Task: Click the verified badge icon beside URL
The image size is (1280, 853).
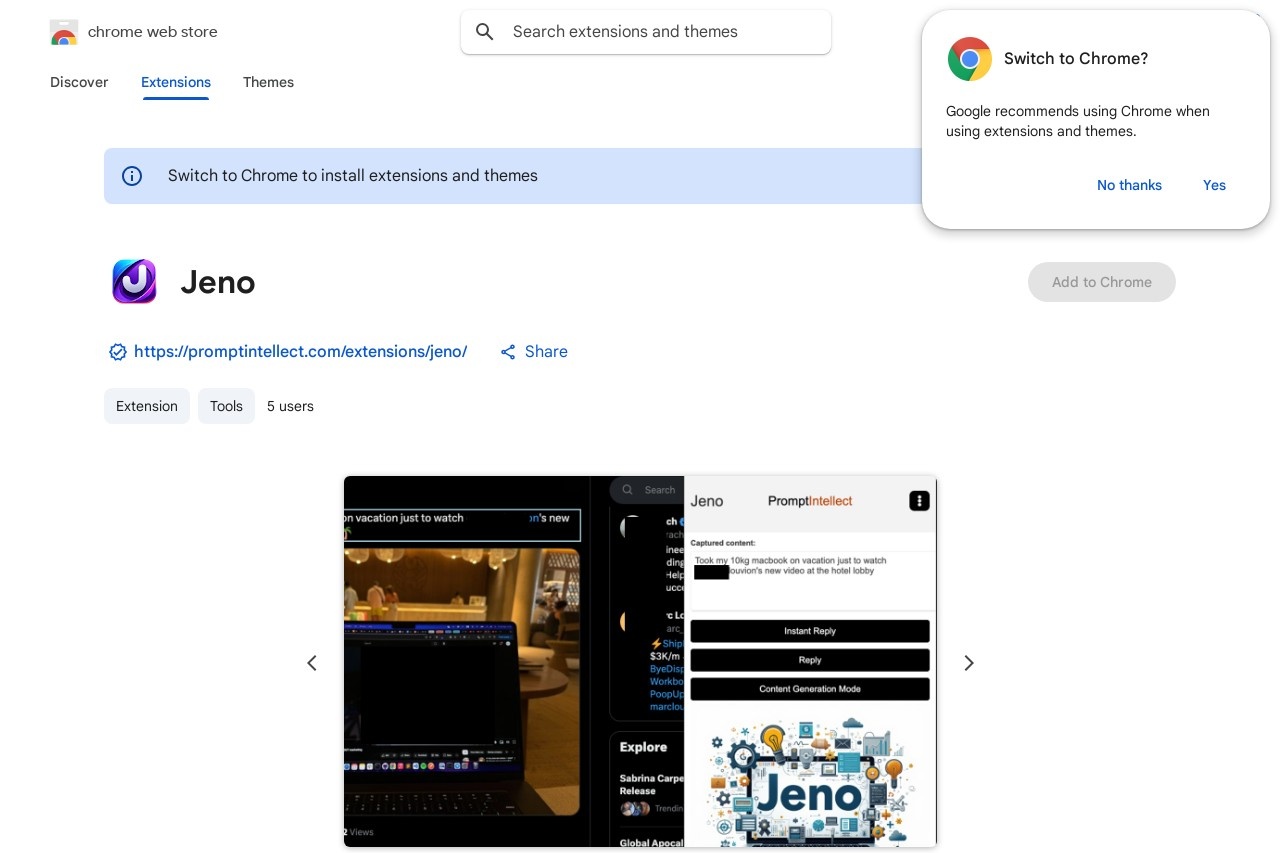Action: pyautogui.click(x=118, y=352)
